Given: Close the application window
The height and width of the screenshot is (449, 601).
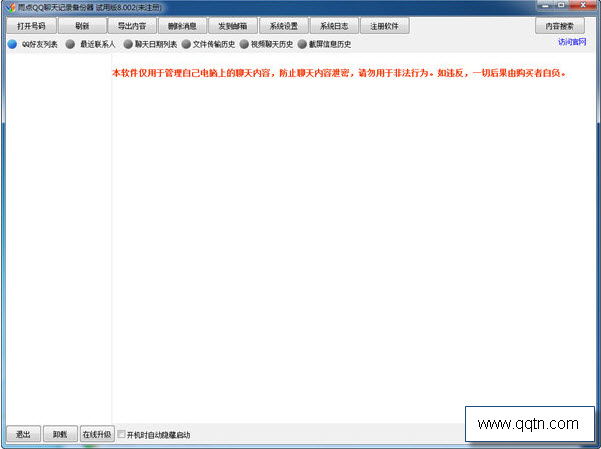Looking at the screenshot, I should coord(583,5).
